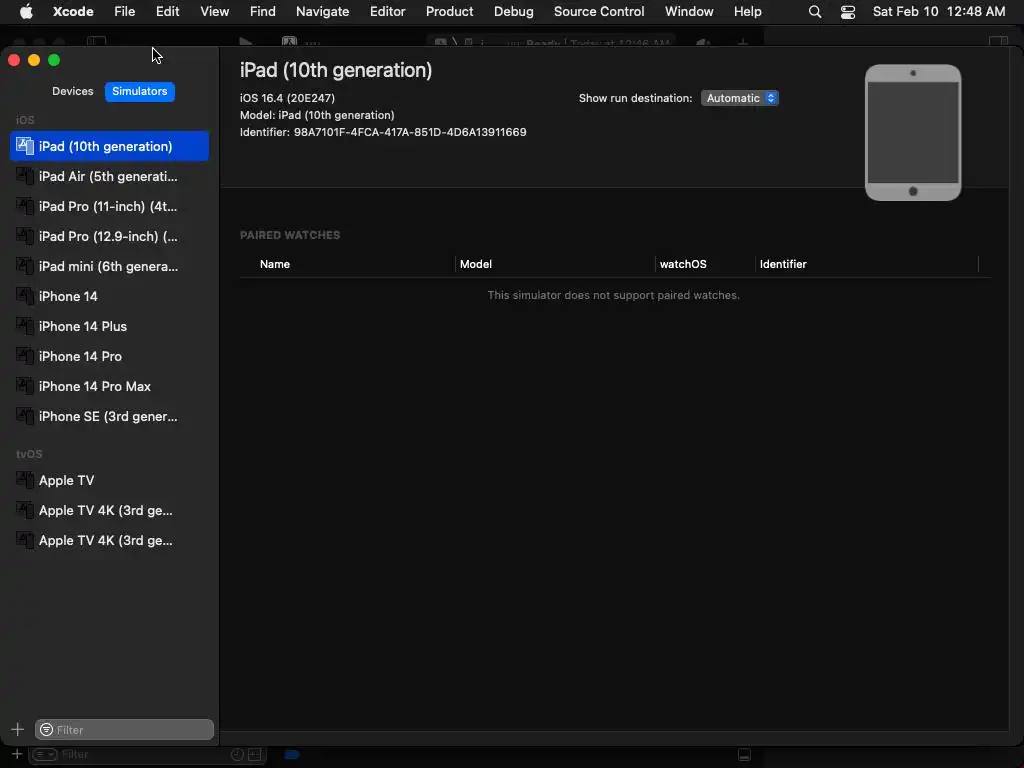The image size is (1024, 768).
Task: Click the filter options icon in Filter field
Action: (x=46, y=729)
